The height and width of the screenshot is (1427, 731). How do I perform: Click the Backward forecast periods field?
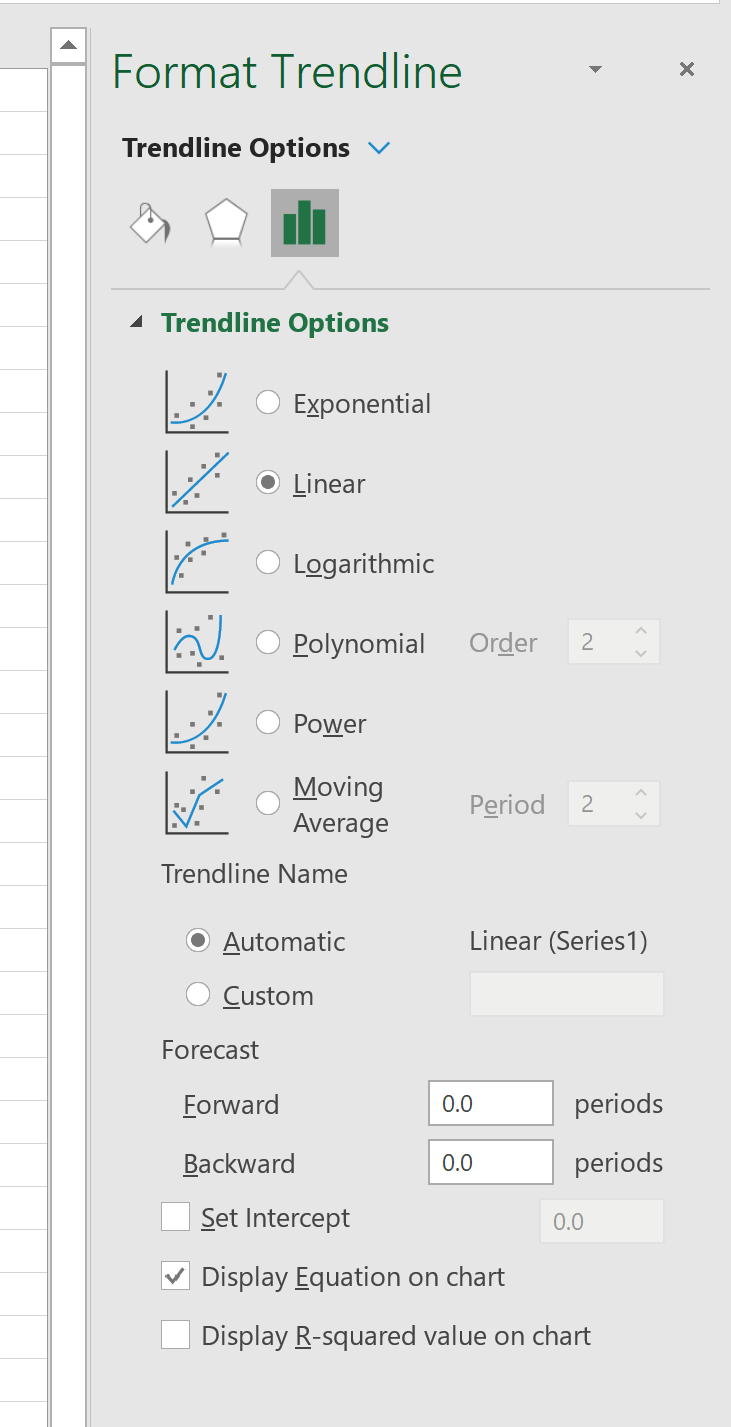coord(491,1162)
